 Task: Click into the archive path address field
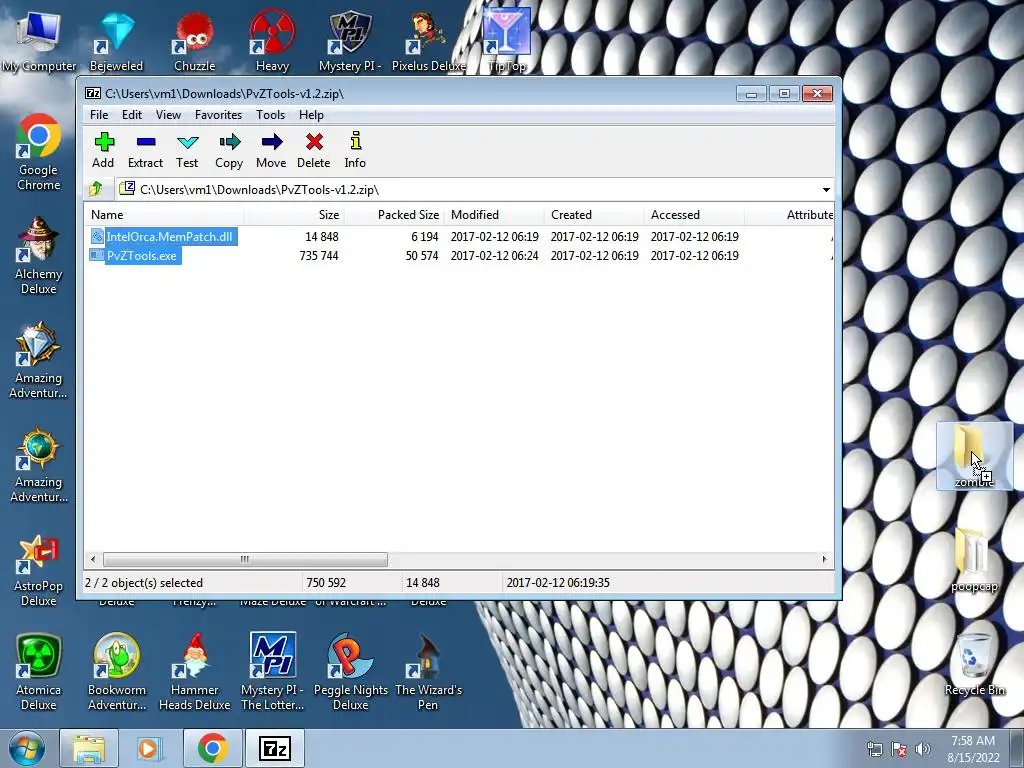click(x=470, y=189)
